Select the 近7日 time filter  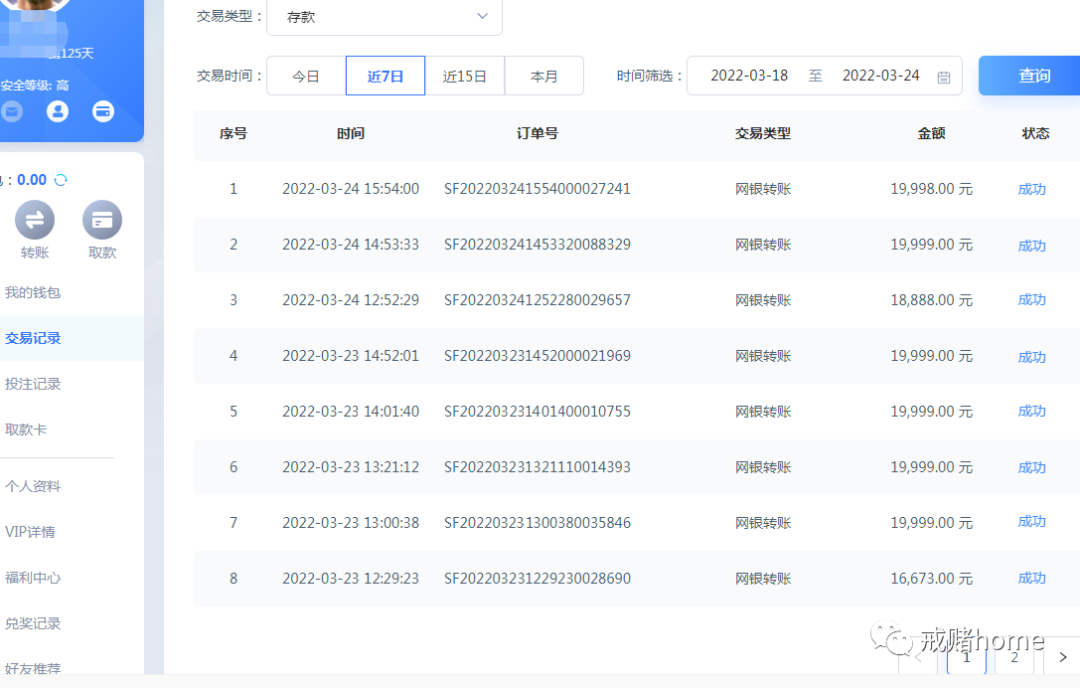click(x=385, y=76)
